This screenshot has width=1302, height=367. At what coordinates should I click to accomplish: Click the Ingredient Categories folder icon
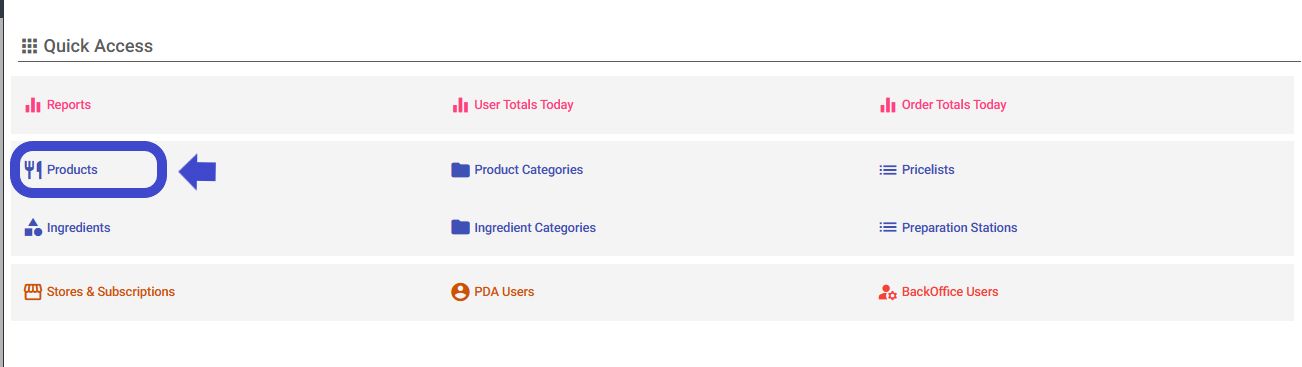coord(460,228)
